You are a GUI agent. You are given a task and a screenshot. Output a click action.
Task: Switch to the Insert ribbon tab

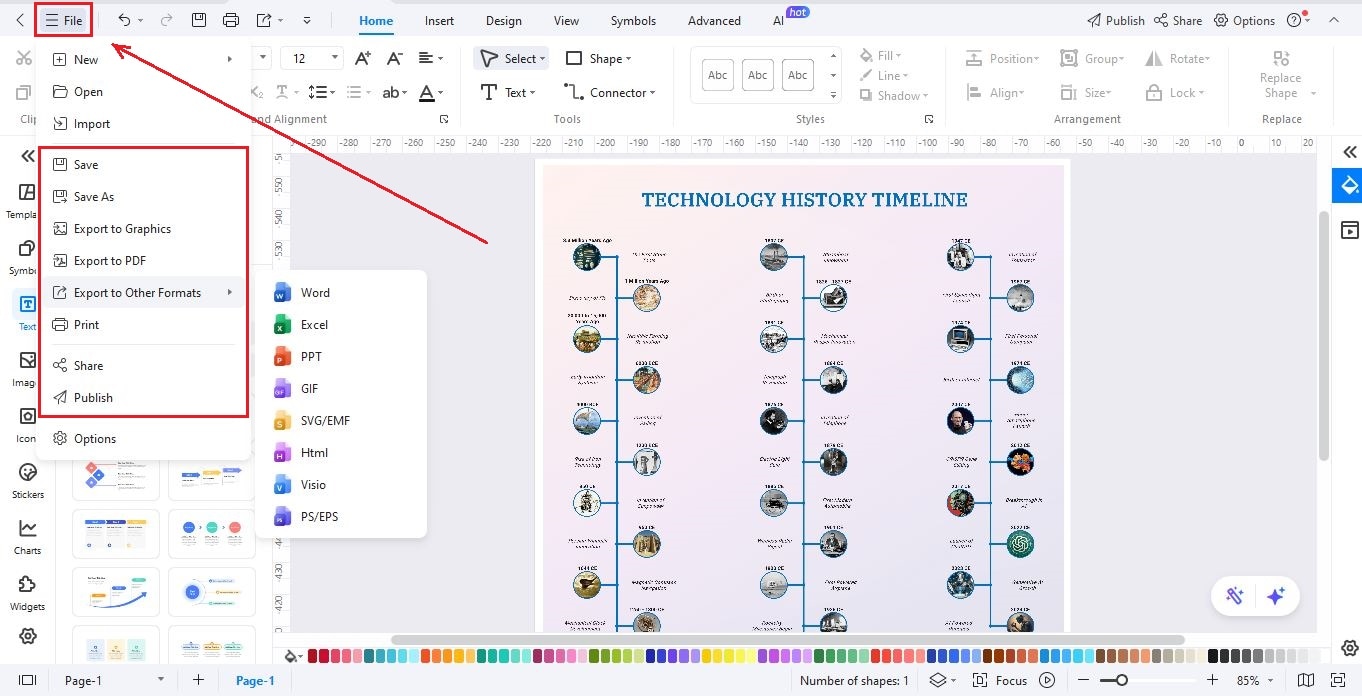pyautogui.click(x=439, y=20)
